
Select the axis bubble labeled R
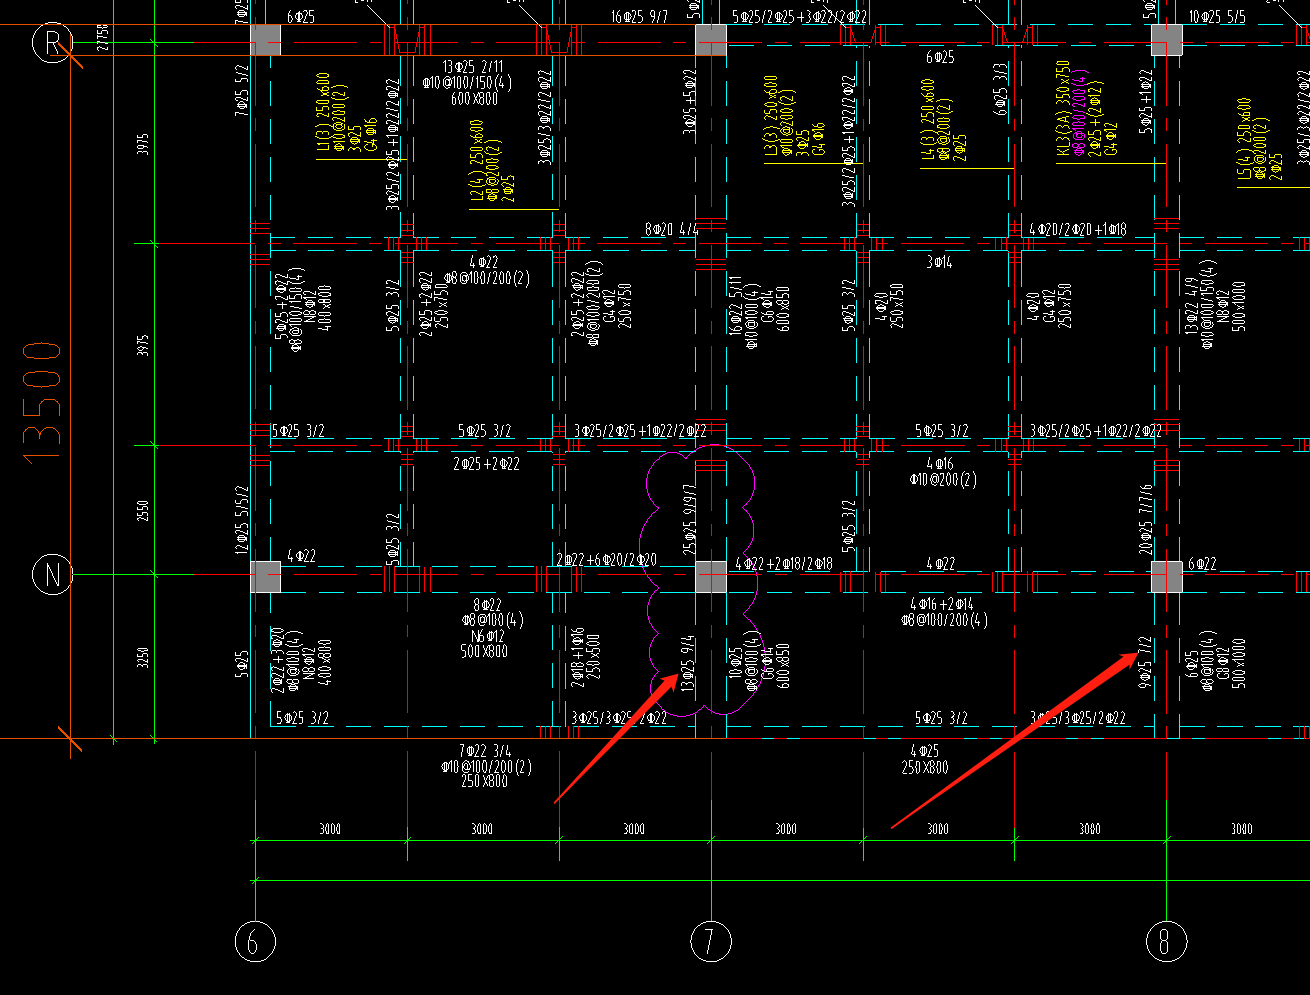51,43
